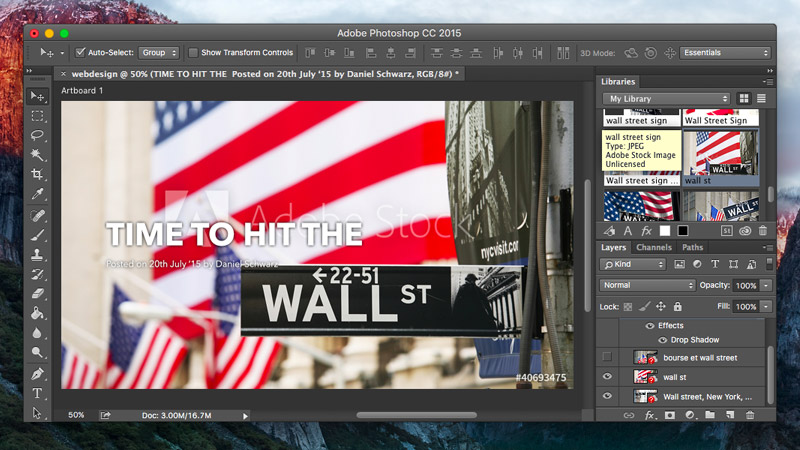Switch to the Paths tab

(692, 247)
